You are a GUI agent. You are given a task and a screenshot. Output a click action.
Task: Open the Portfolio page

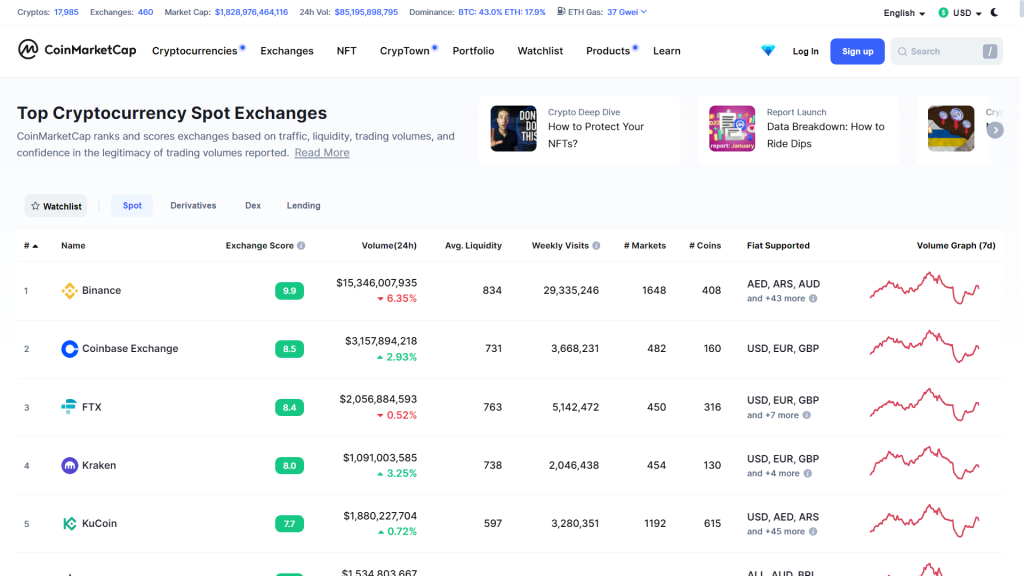pyautogui.click(x=473, y=51)
